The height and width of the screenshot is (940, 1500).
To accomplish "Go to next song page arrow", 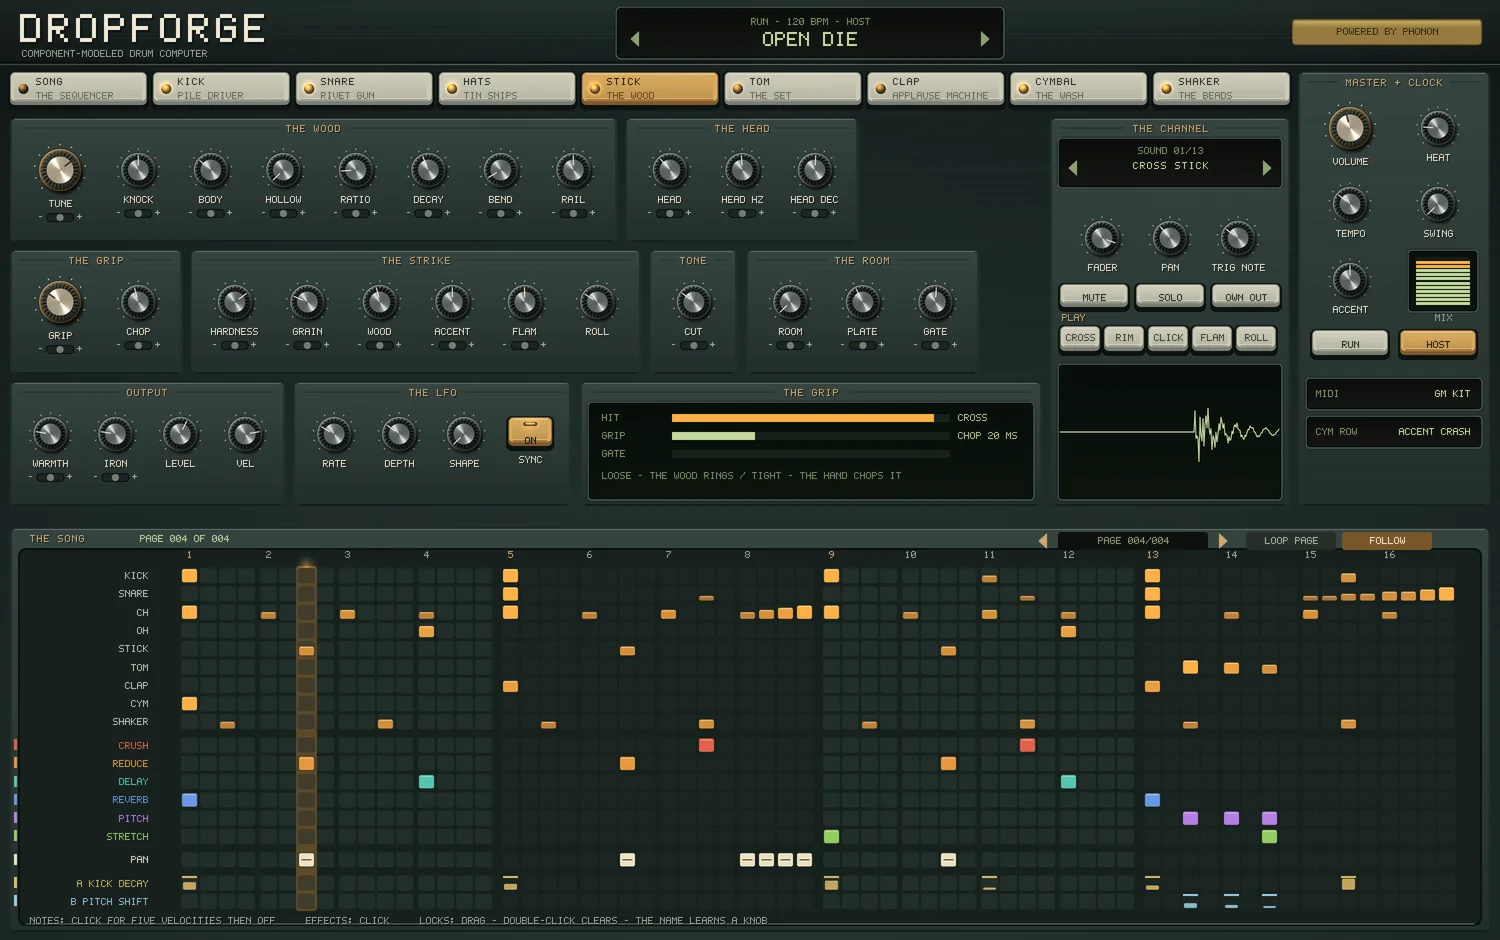I will 1222,541.
